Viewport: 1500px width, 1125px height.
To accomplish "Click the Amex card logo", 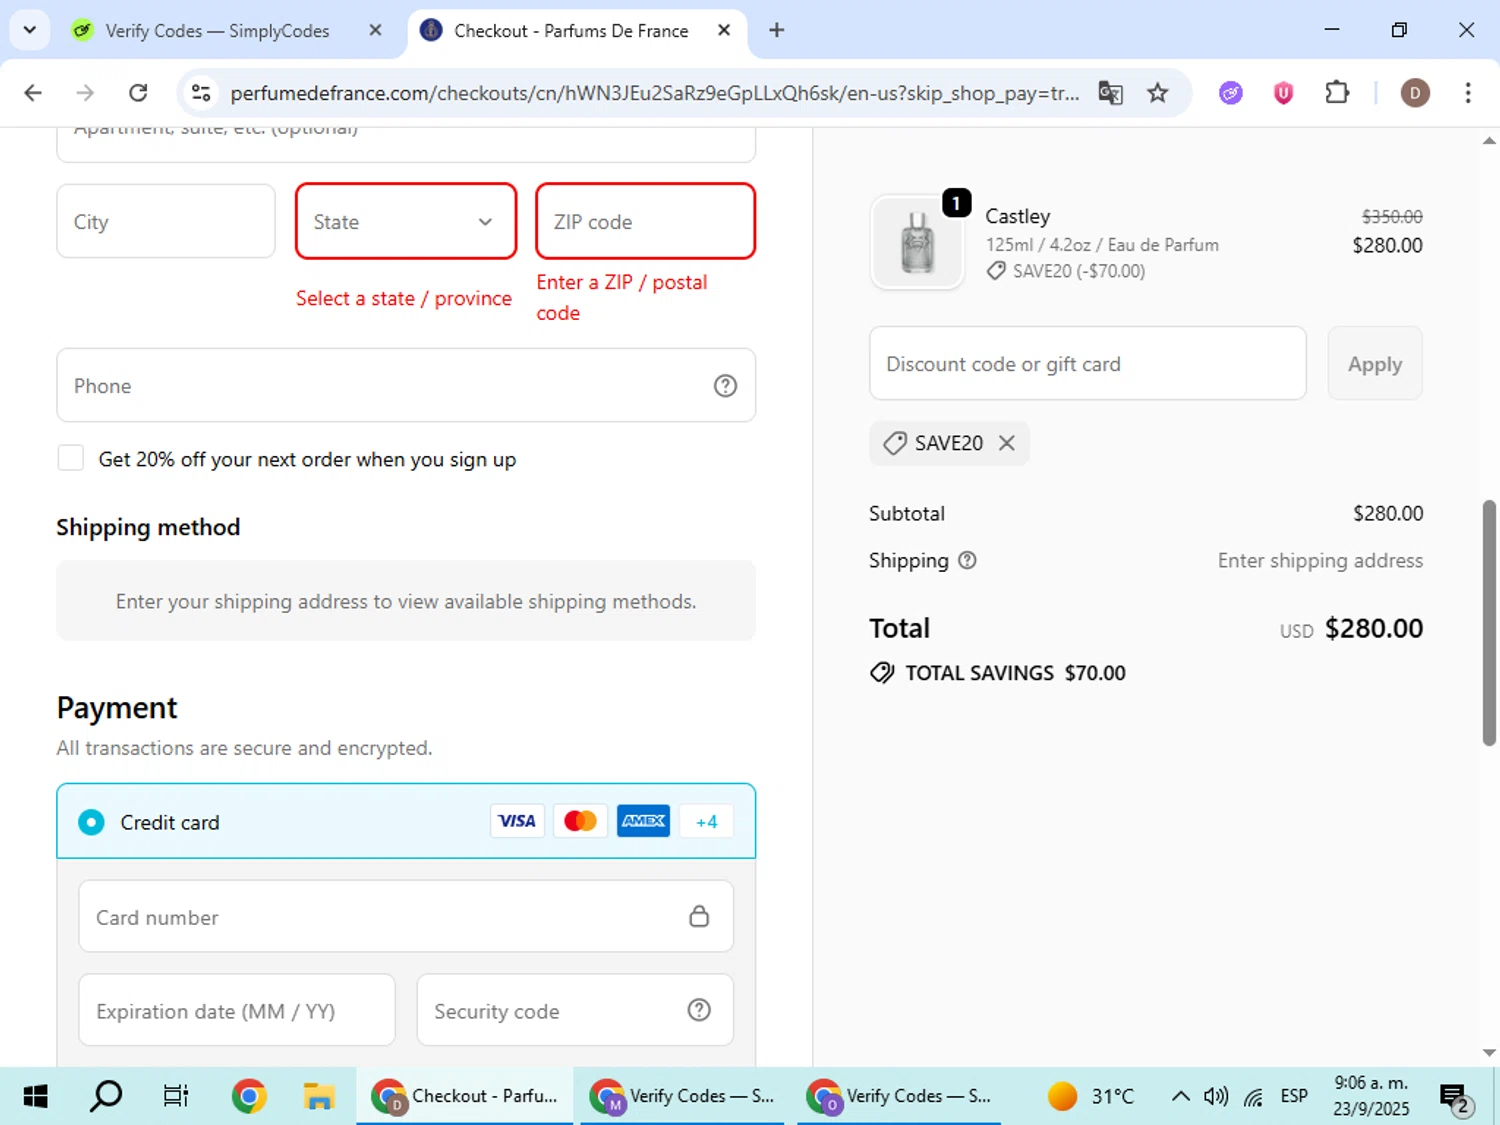I will pos(643,821).
